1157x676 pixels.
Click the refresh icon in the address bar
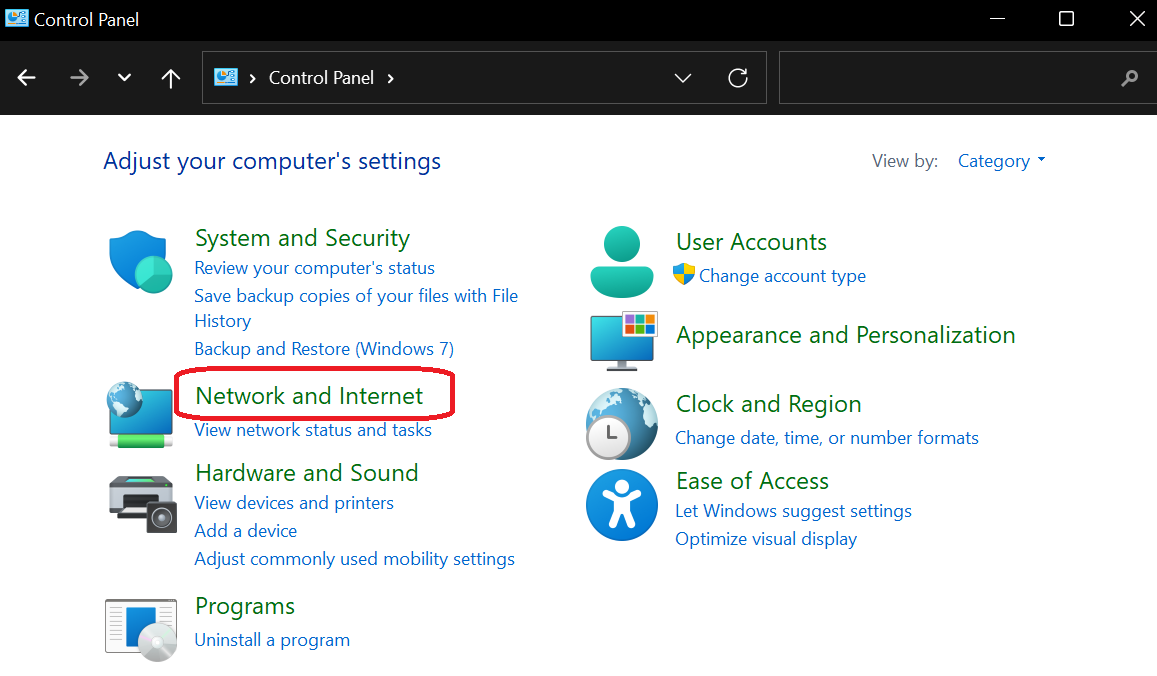pos(738,77)
